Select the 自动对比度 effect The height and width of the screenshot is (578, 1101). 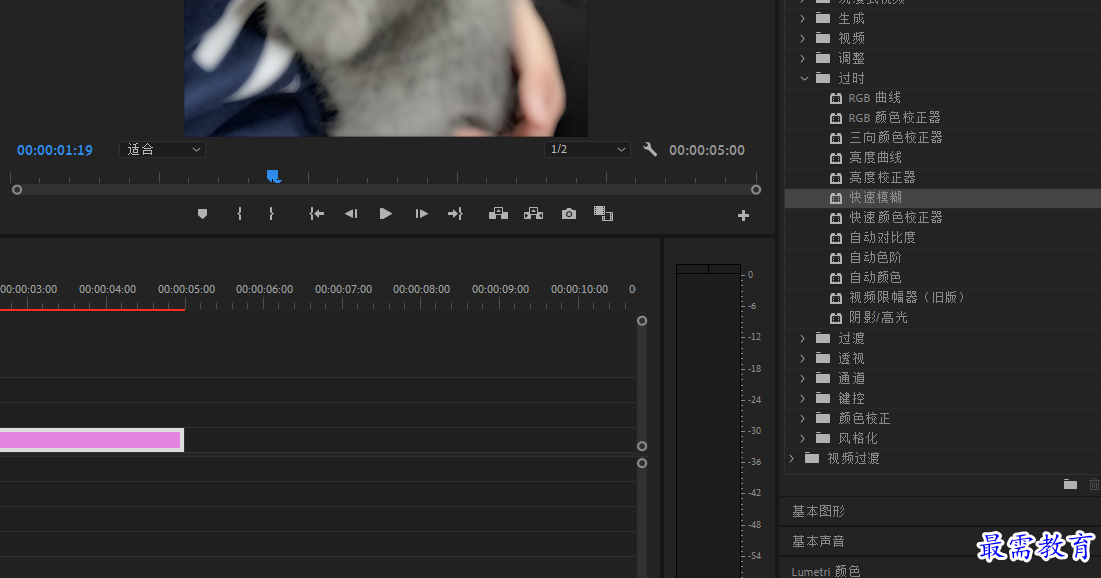tap(882, 237)
